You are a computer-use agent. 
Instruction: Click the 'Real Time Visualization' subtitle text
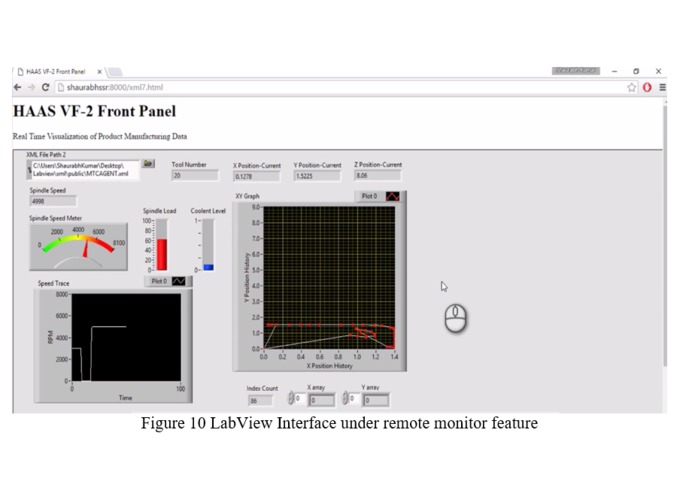100,136
